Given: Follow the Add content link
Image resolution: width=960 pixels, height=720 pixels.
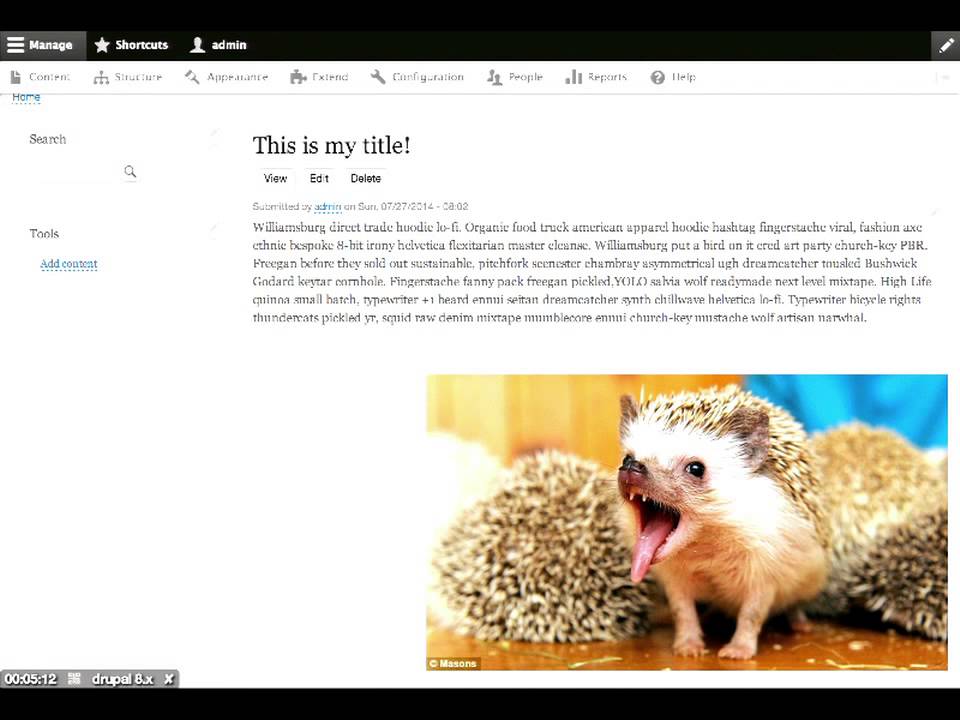Looking at the screenshot, I should click(x=69, y=264).
